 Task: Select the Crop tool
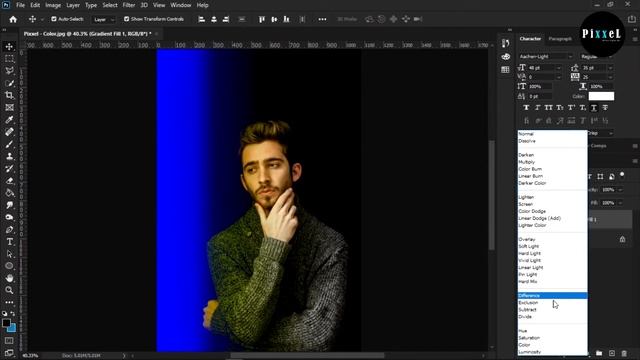(9, 96)
